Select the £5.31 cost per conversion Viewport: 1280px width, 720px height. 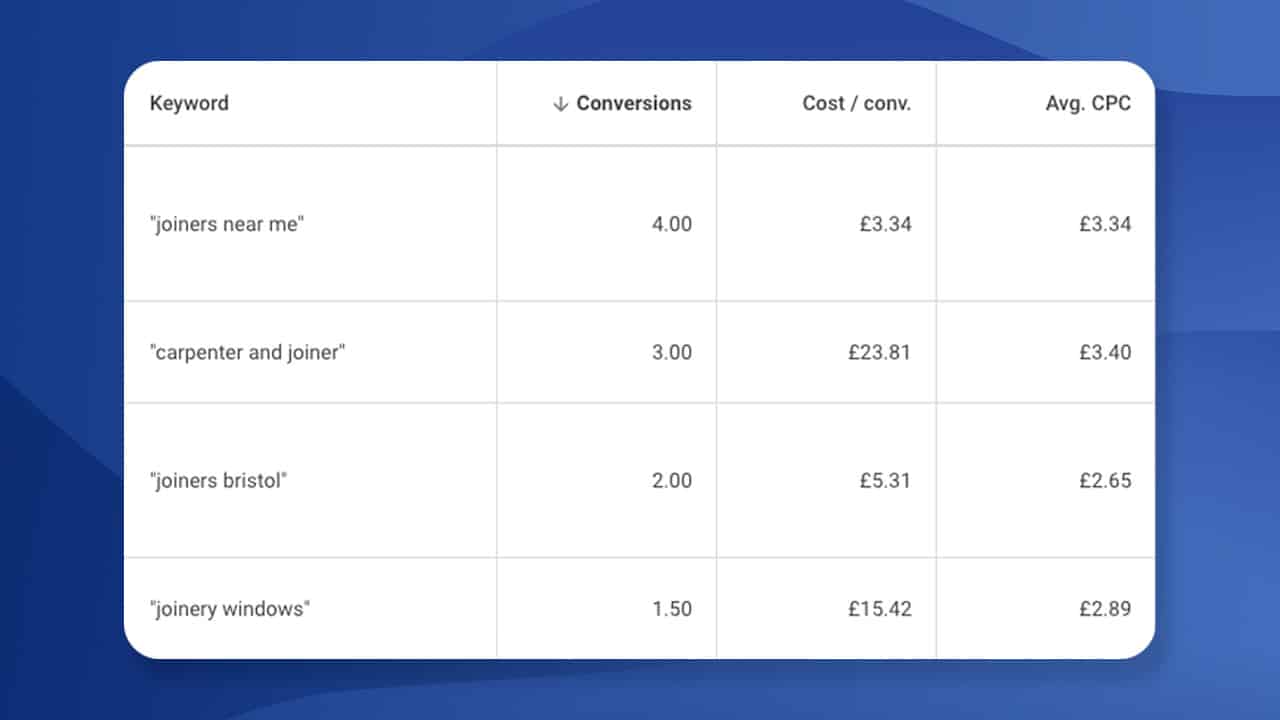[x=885, y=481]
